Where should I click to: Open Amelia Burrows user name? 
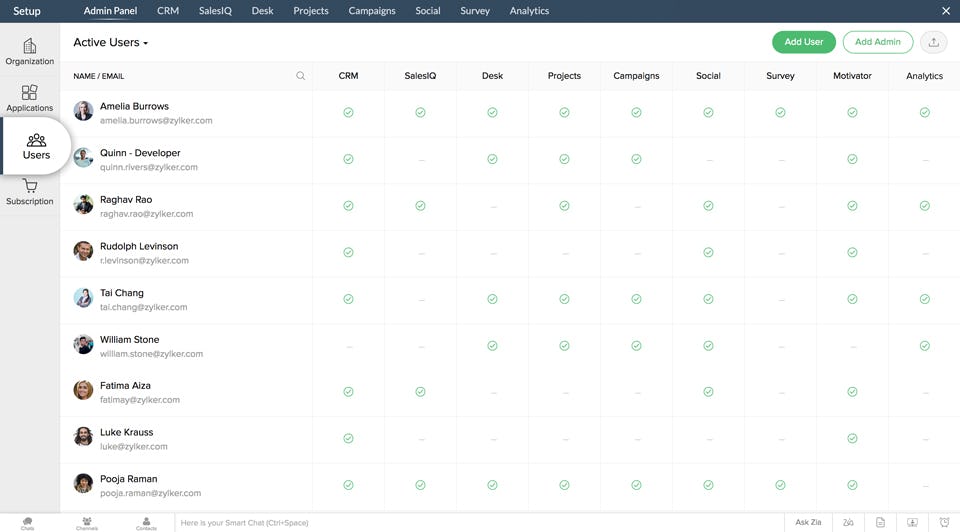(134, 107)
